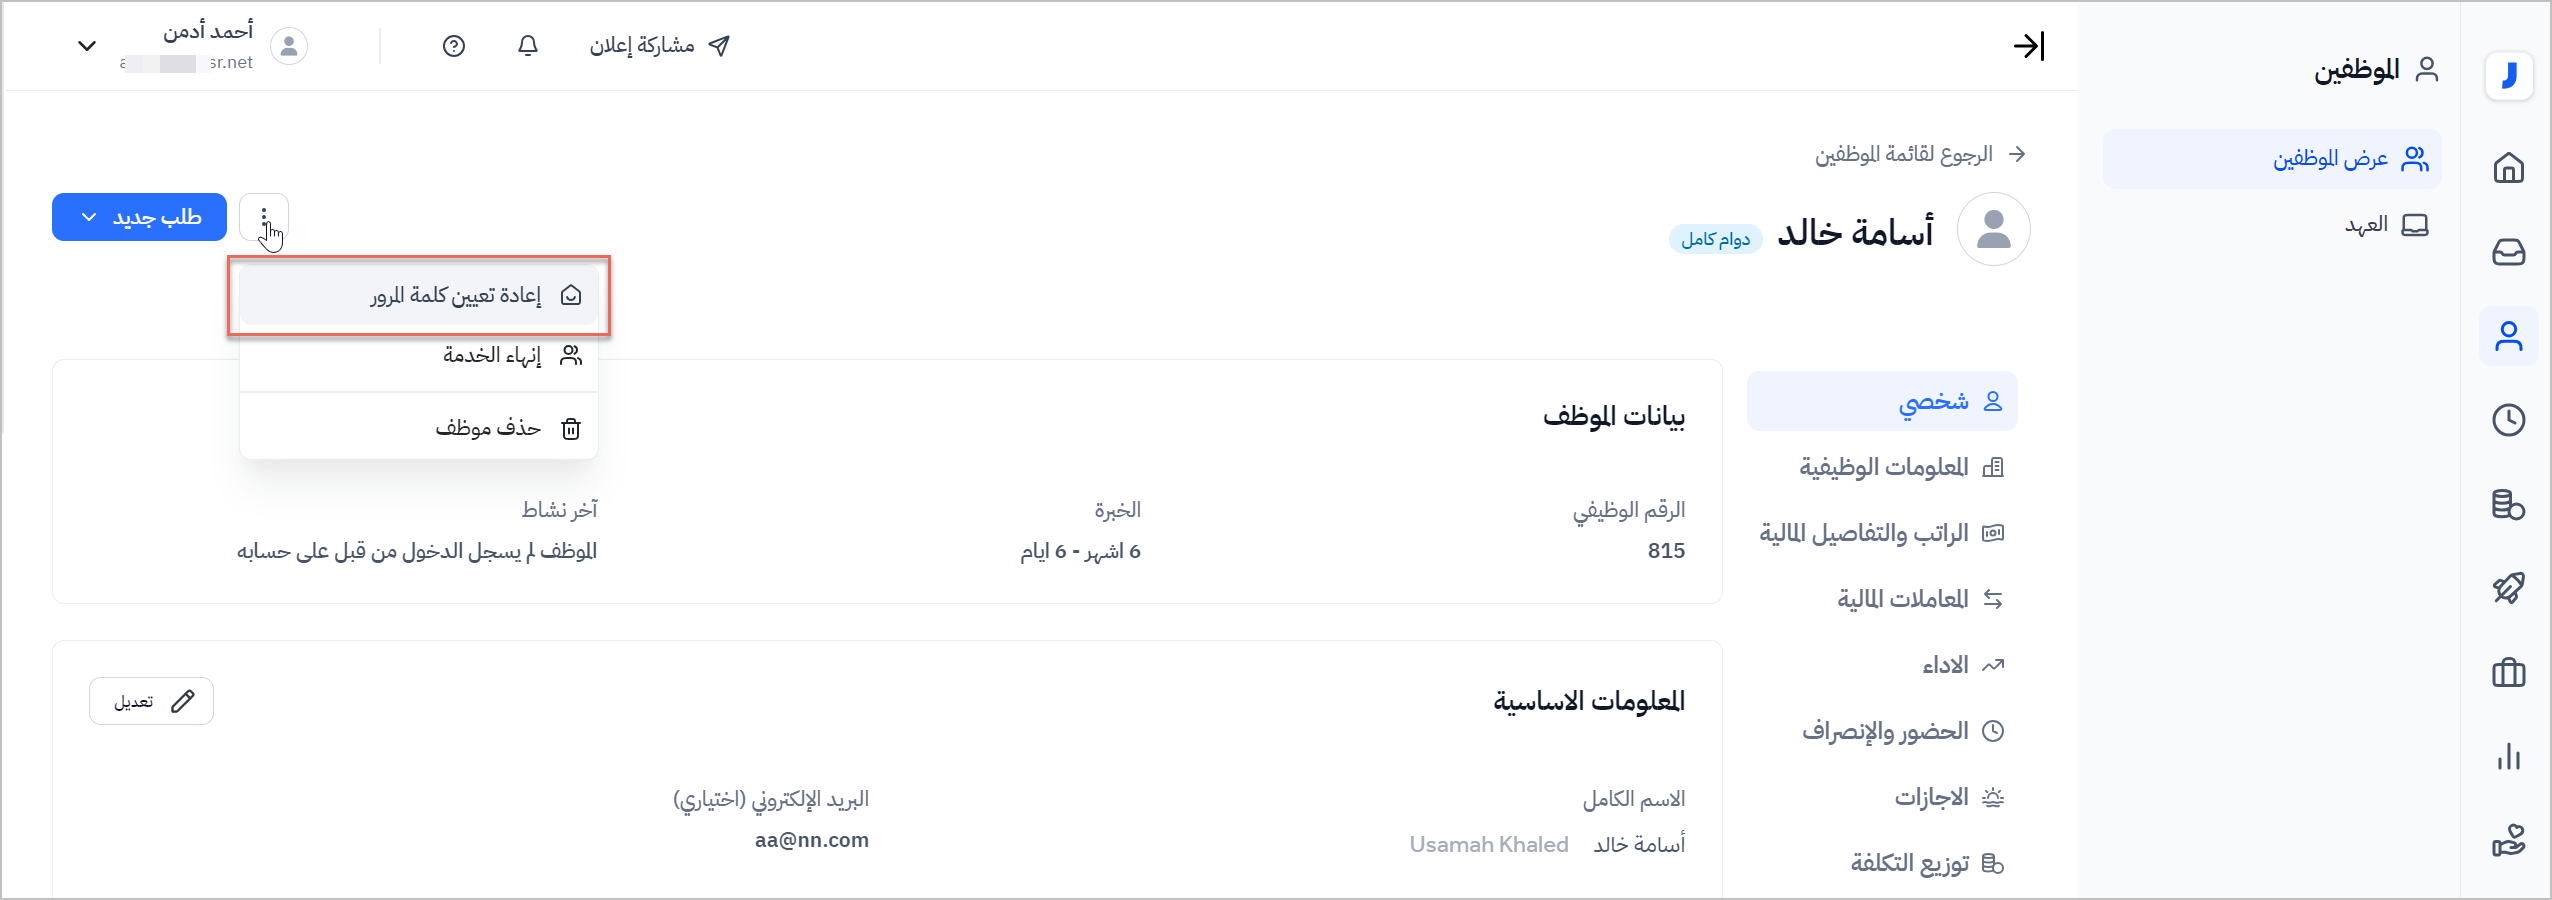Open the bar chart reports sidebar icon

tap(2508, 756)
